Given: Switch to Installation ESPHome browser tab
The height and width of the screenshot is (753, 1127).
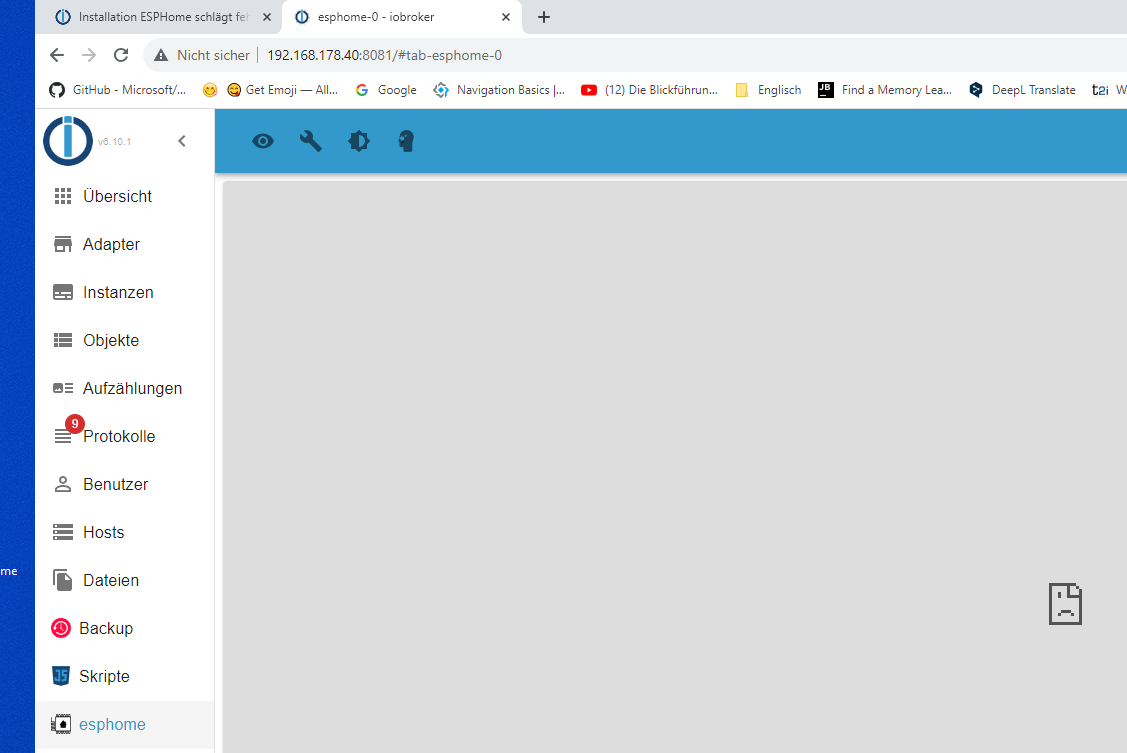Looking at the screenshot, I should pos(164,17).
